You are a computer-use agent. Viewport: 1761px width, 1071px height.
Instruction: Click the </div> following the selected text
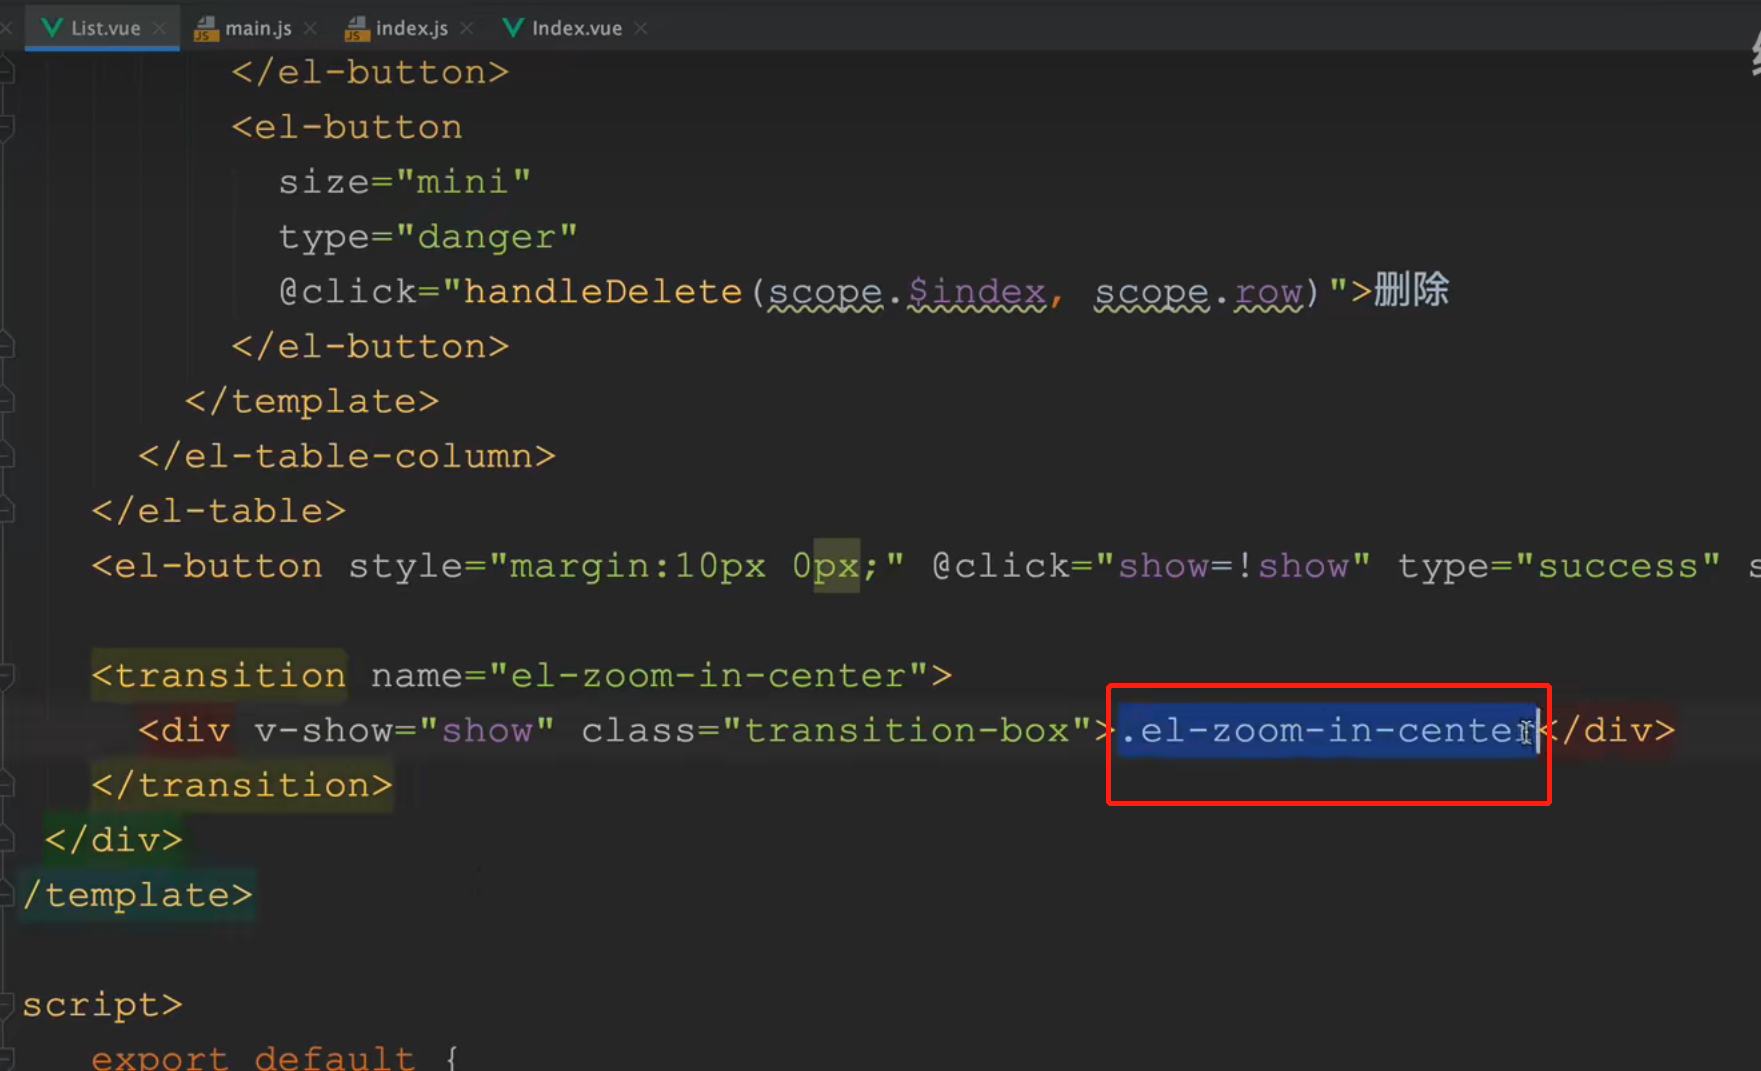1607,731
